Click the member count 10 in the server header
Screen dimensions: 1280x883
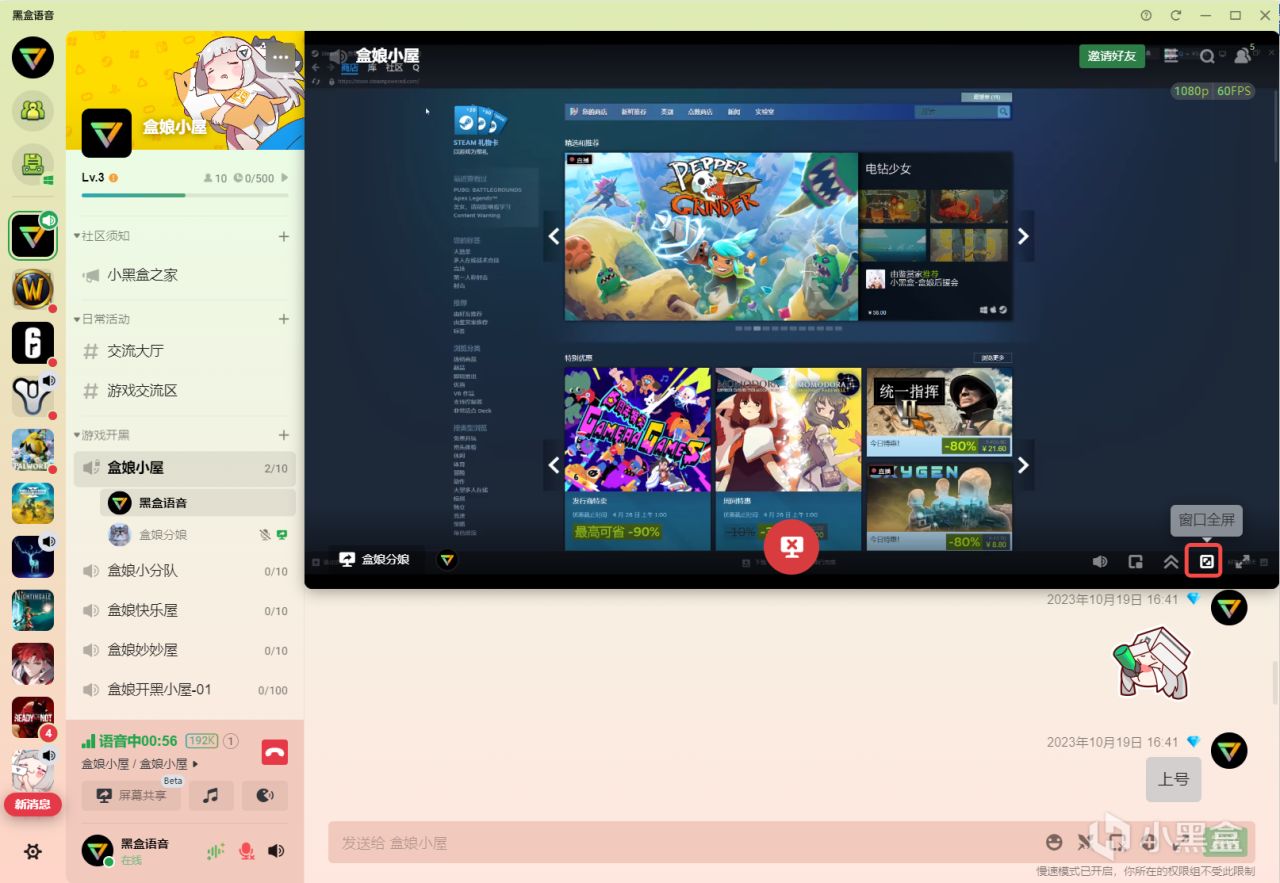tap(215, 178)
